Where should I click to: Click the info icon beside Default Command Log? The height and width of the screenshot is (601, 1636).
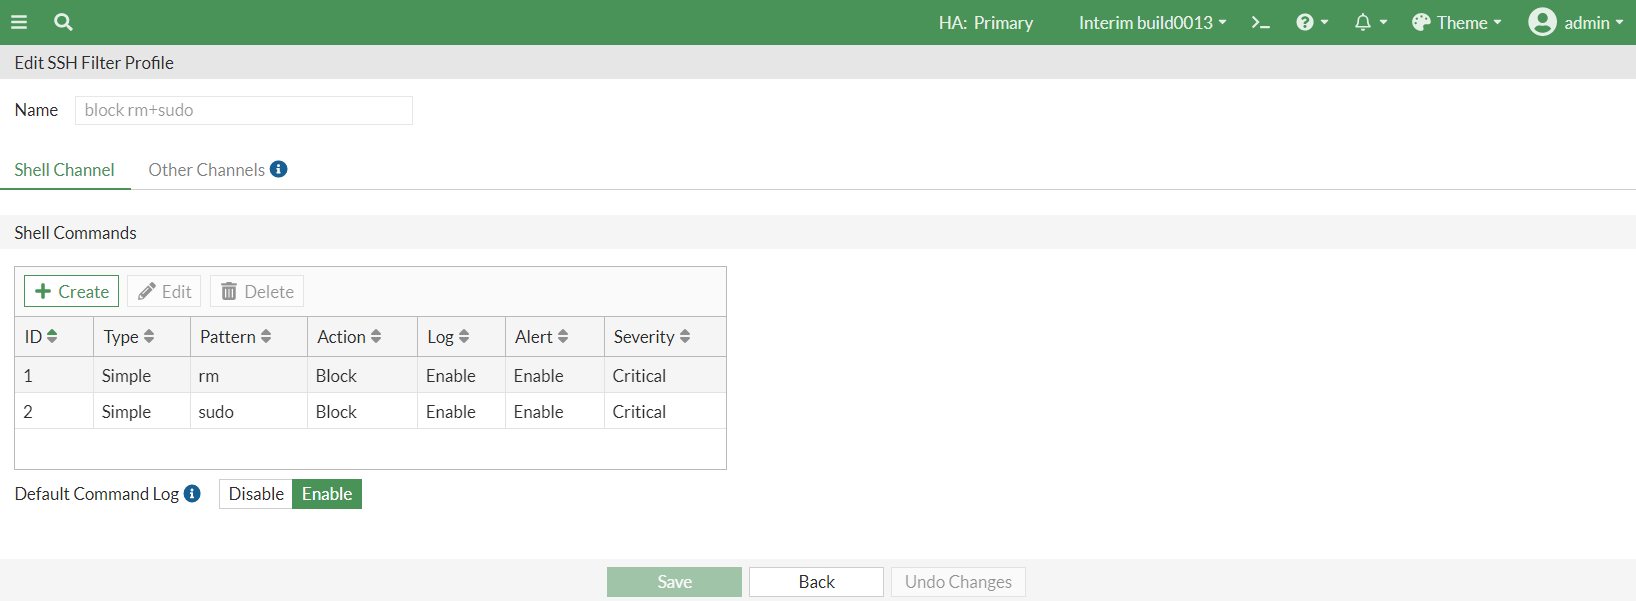tap(191, 492)
